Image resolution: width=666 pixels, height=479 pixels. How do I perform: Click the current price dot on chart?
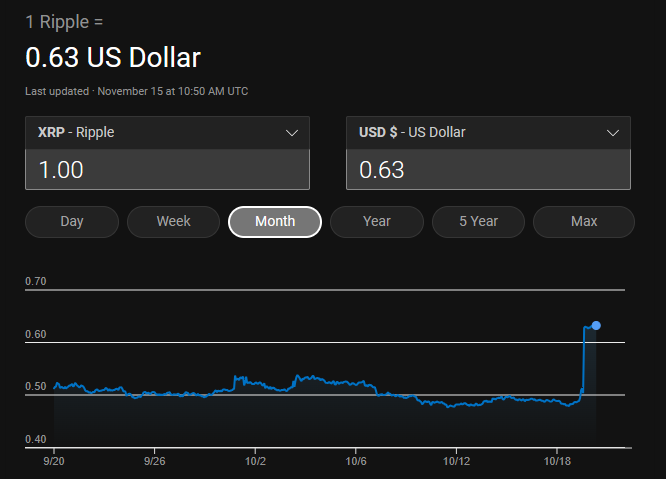coord(596,326)
